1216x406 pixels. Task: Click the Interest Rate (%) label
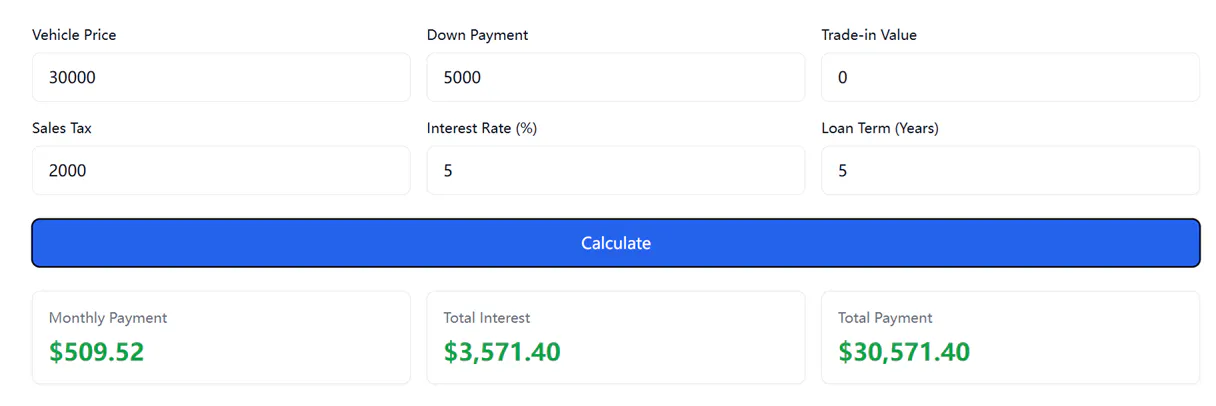[482, 128]
